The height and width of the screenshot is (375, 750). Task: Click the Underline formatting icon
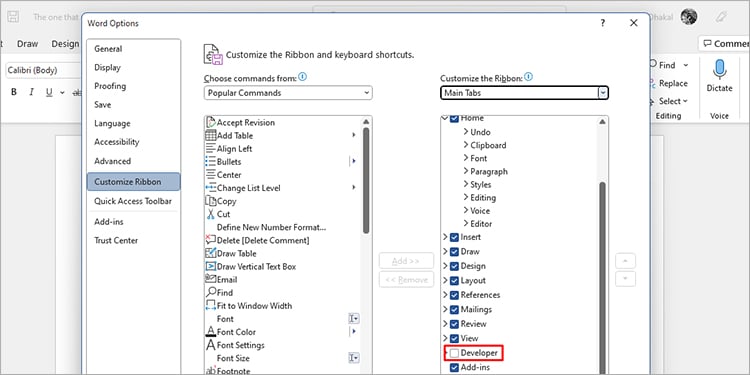pyautogui.click(x=49, y=92)
